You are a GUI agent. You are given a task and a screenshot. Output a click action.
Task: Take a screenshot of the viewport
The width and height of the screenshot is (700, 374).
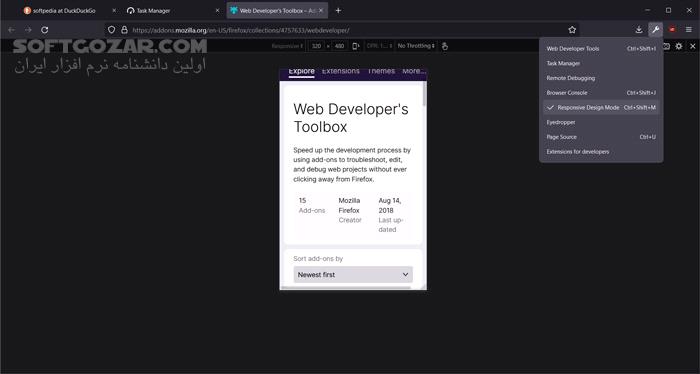pyautogui.click(x=666, y=46)
